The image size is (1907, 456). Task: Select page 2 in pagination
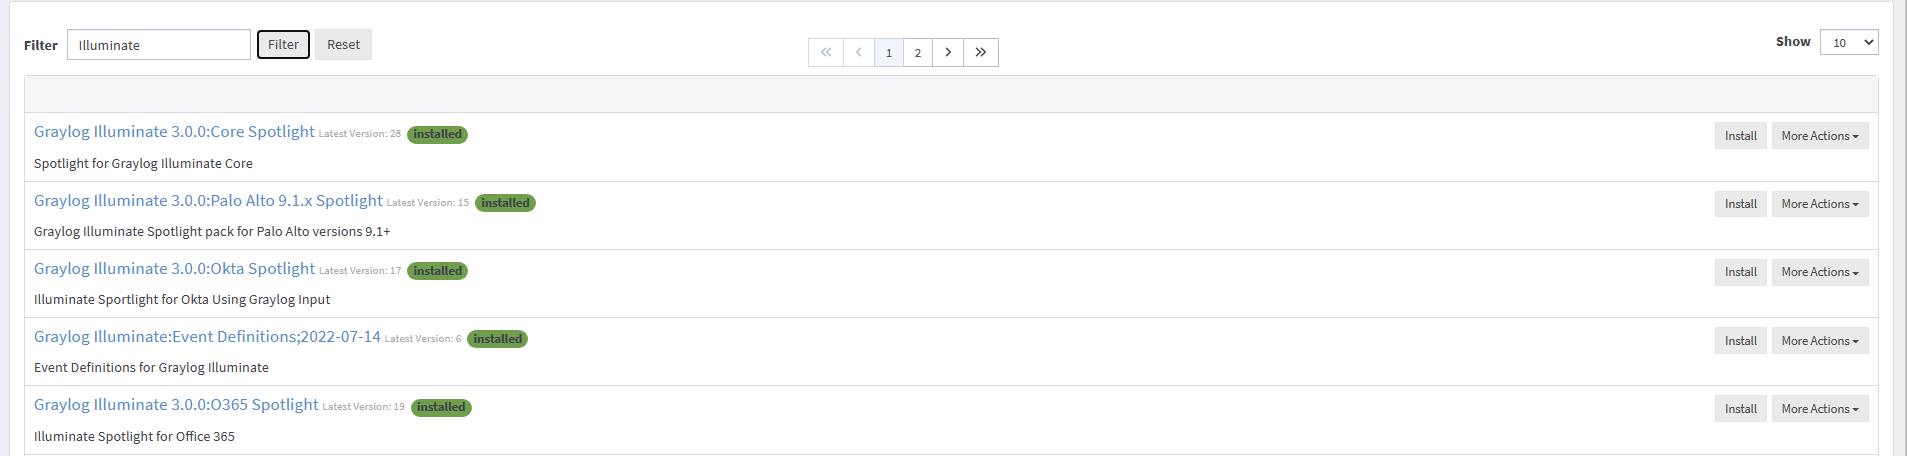click(918, 53)
